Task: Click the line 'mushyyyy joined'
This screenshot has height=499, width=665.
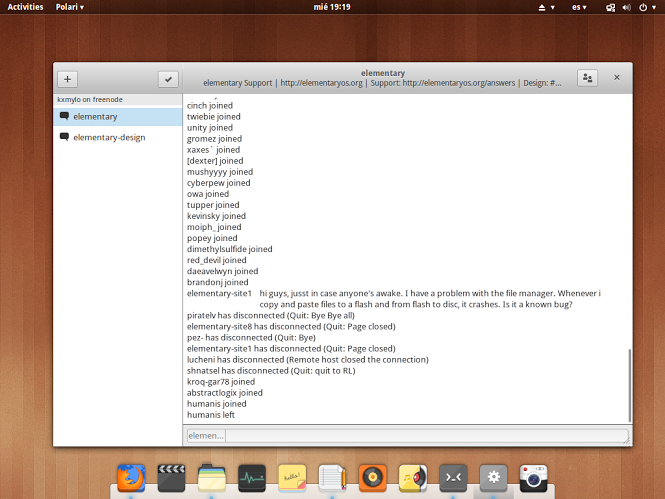Action: click(220, 172)
